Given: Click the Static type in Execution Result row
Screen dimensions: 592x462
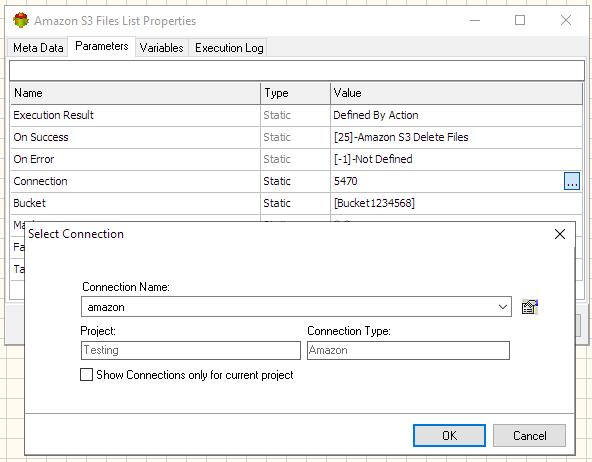Looking at the screenshot, I should (x=277, y=115).
